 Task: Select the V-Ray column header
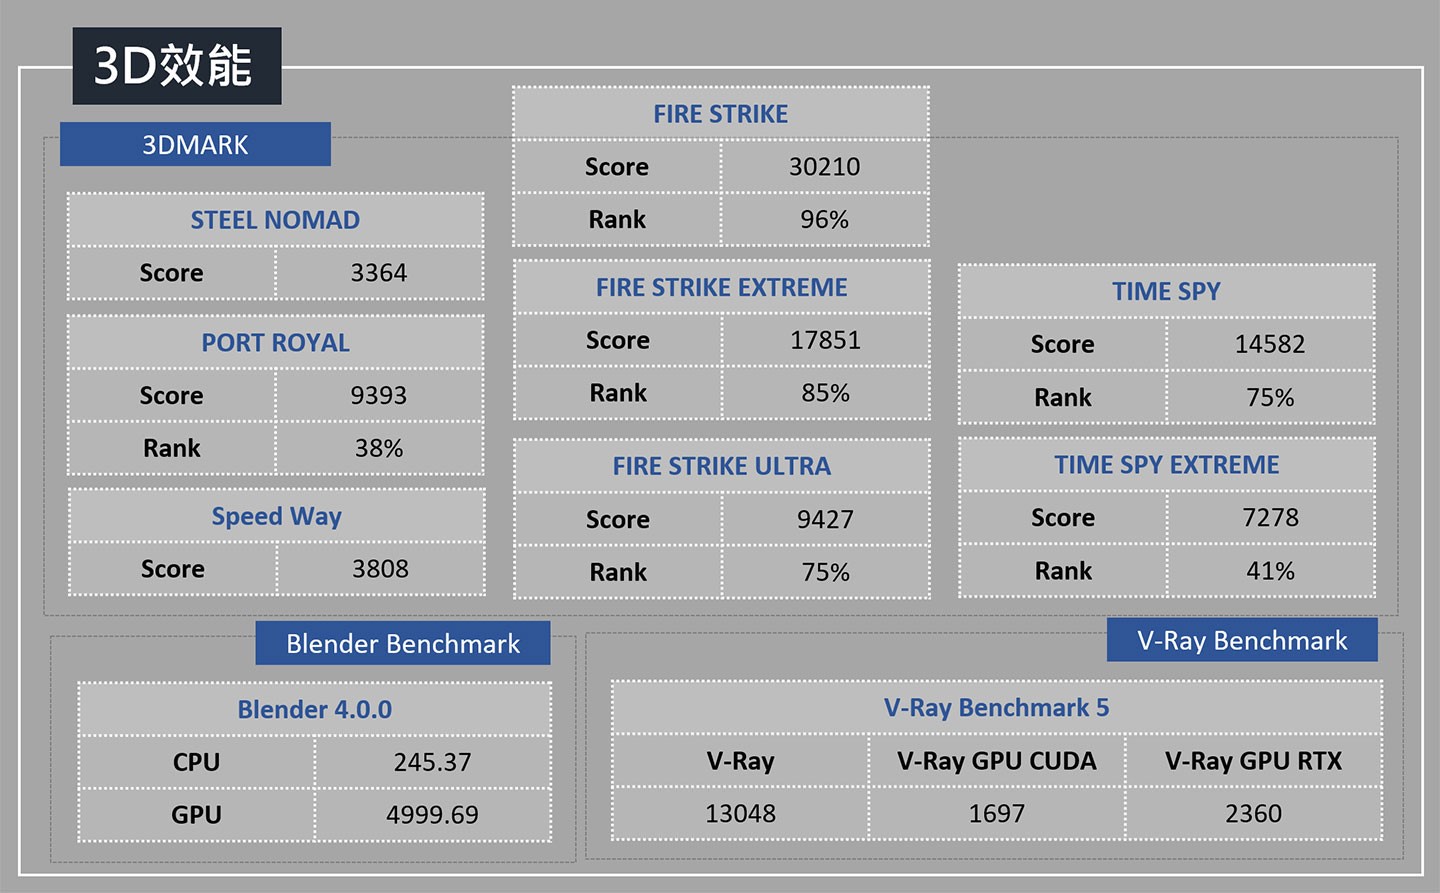pos(740,761)
